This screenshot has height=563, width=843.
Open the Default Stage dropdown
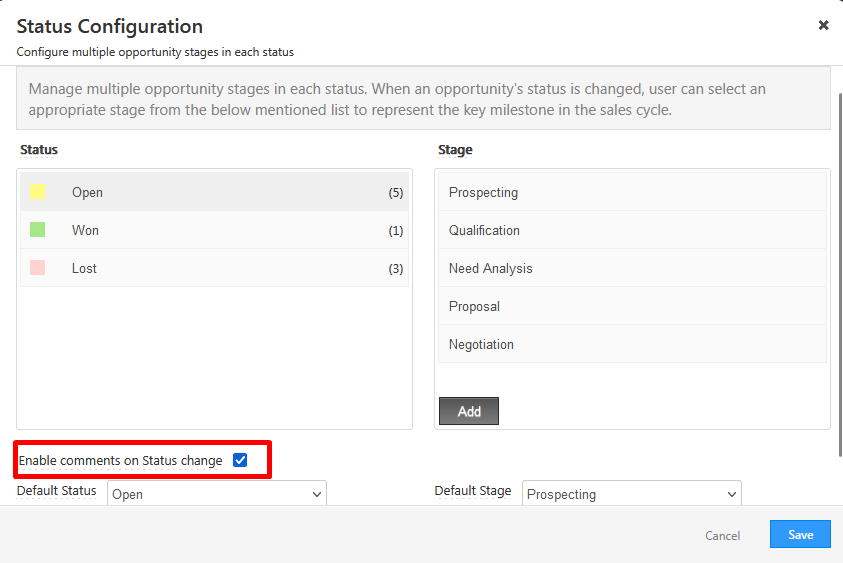(x=631, y=494)
